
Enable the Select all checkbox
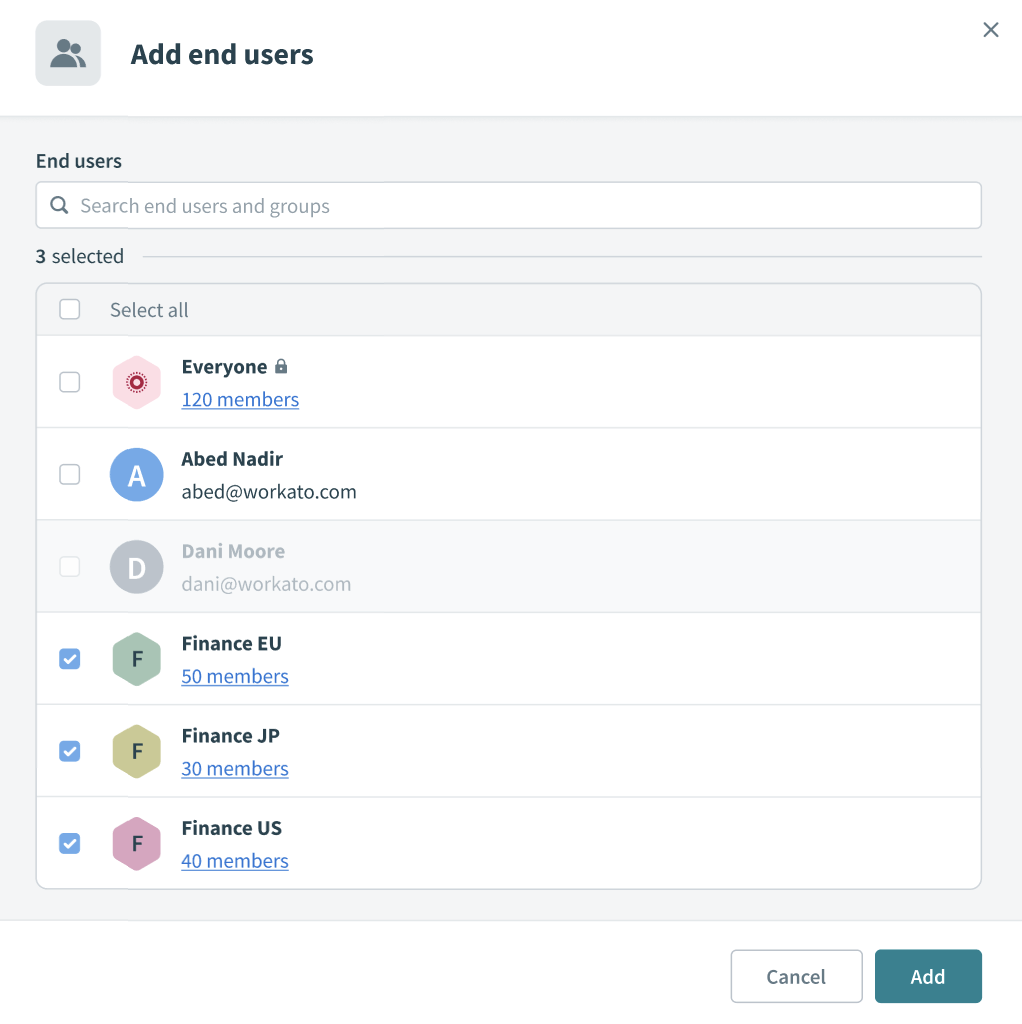(x=69, y=309)
